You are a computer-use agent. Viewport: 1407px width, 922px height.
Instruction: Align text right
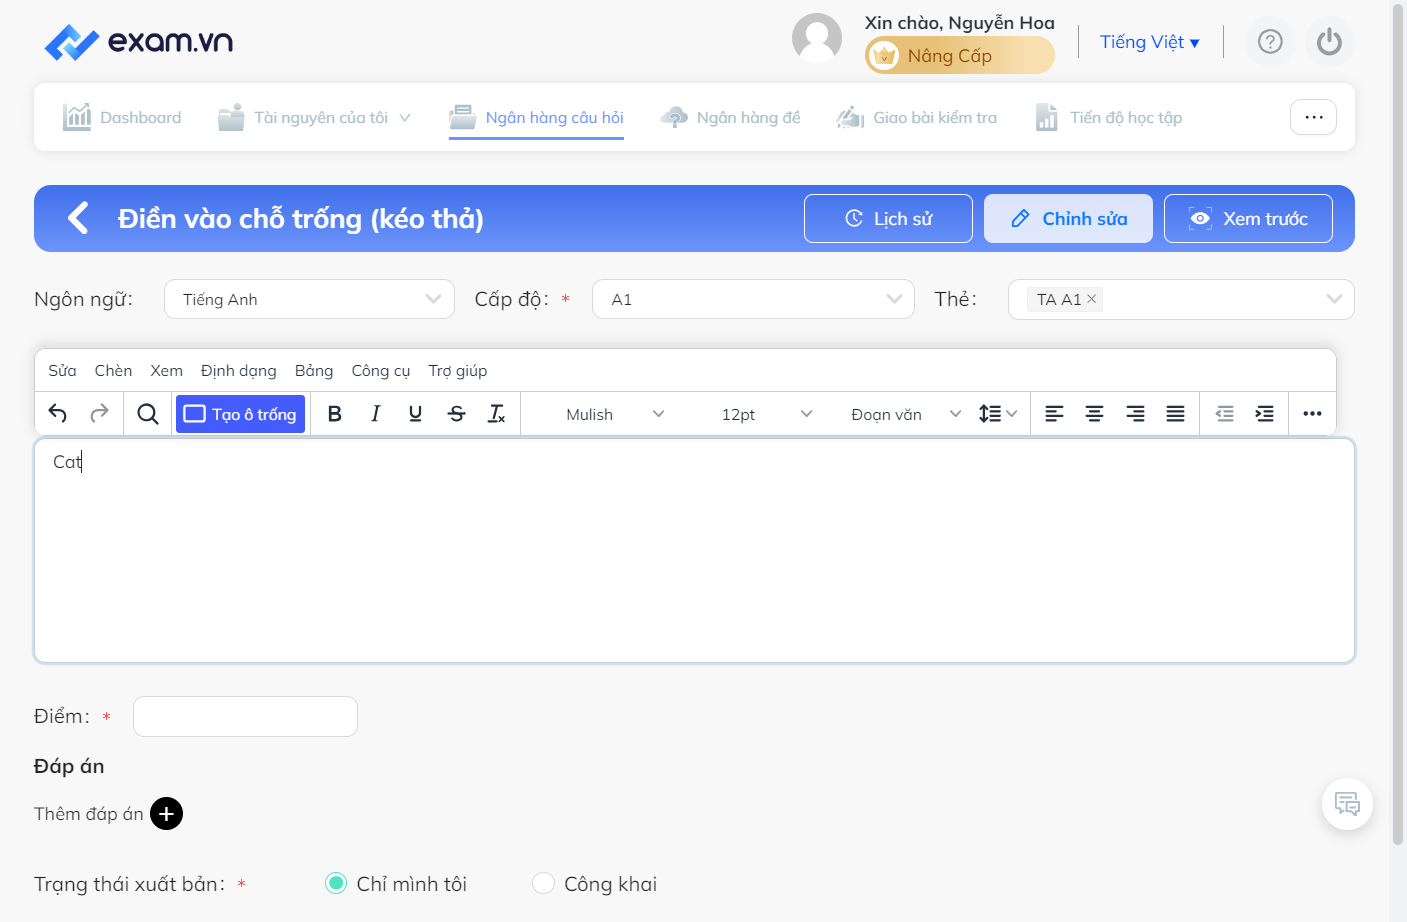[1135, 414]
